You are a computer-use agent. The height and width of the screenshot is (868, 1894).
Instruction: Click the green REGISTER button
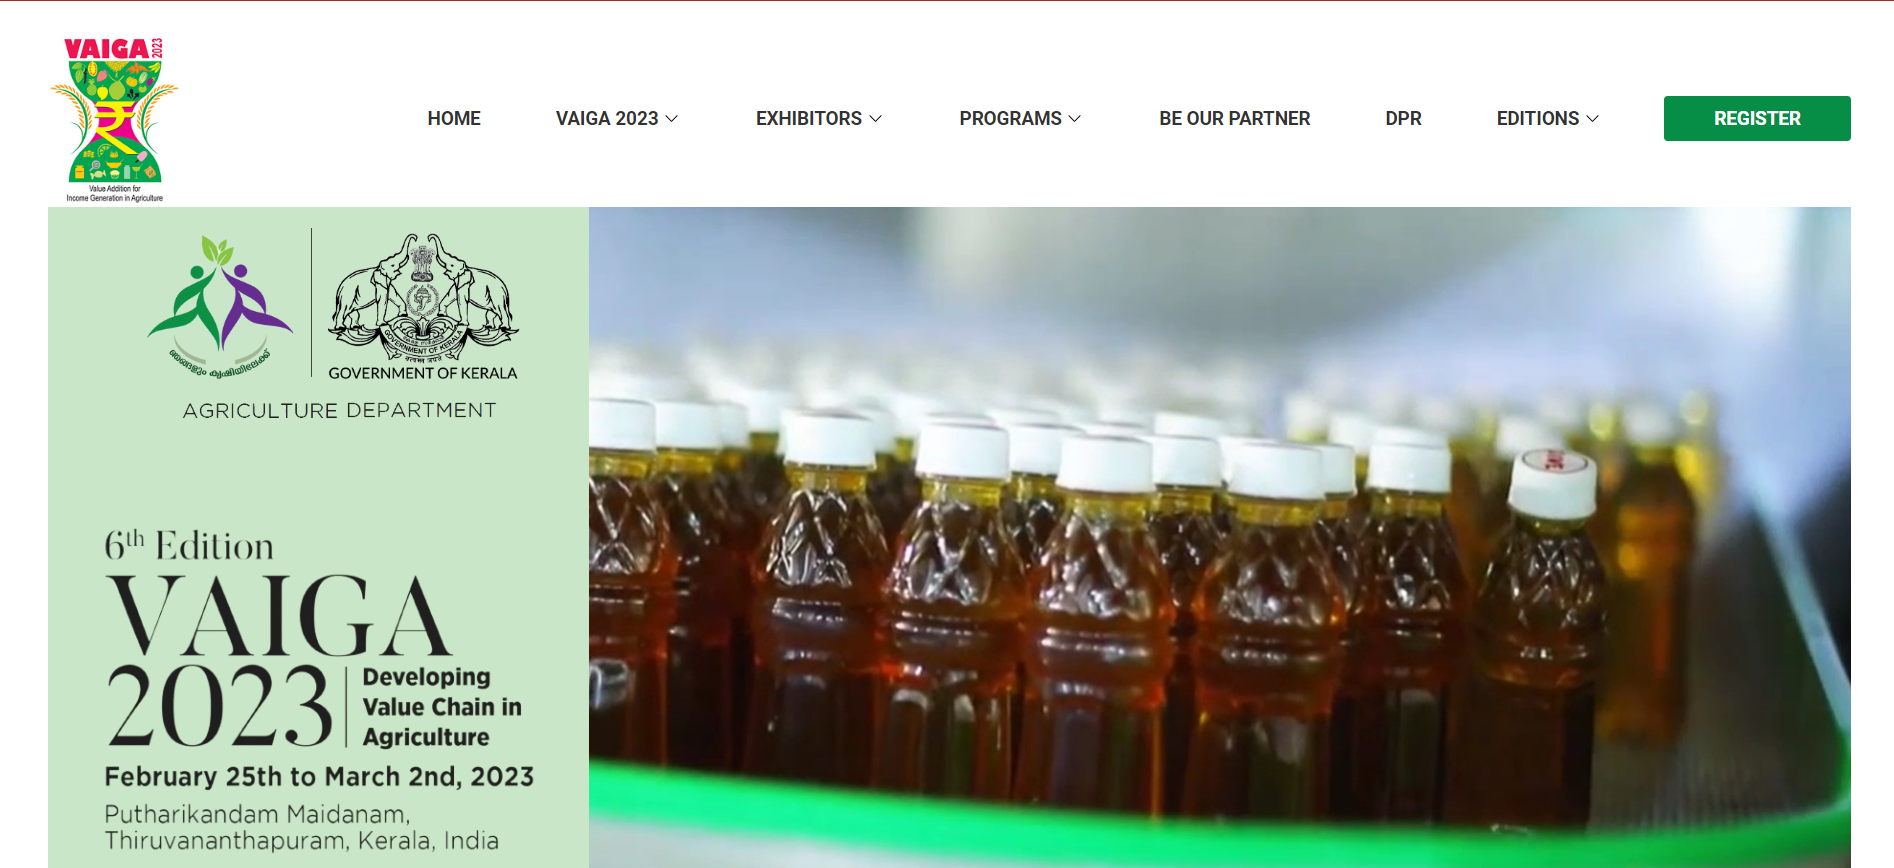click(1757, 118)
